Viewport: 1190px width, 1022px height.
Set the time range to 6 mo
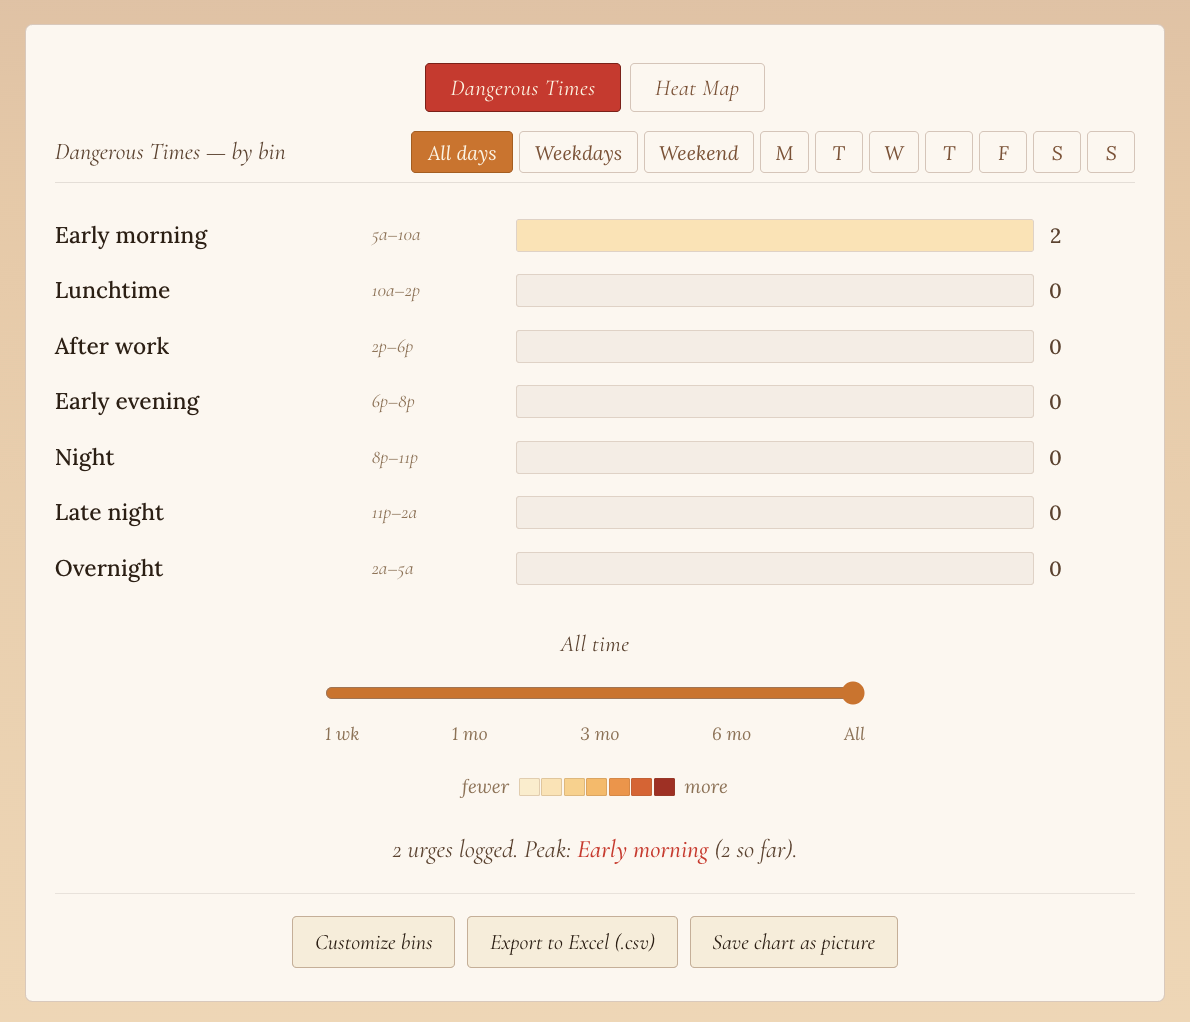pyautogui.click(x=731, y=734)
